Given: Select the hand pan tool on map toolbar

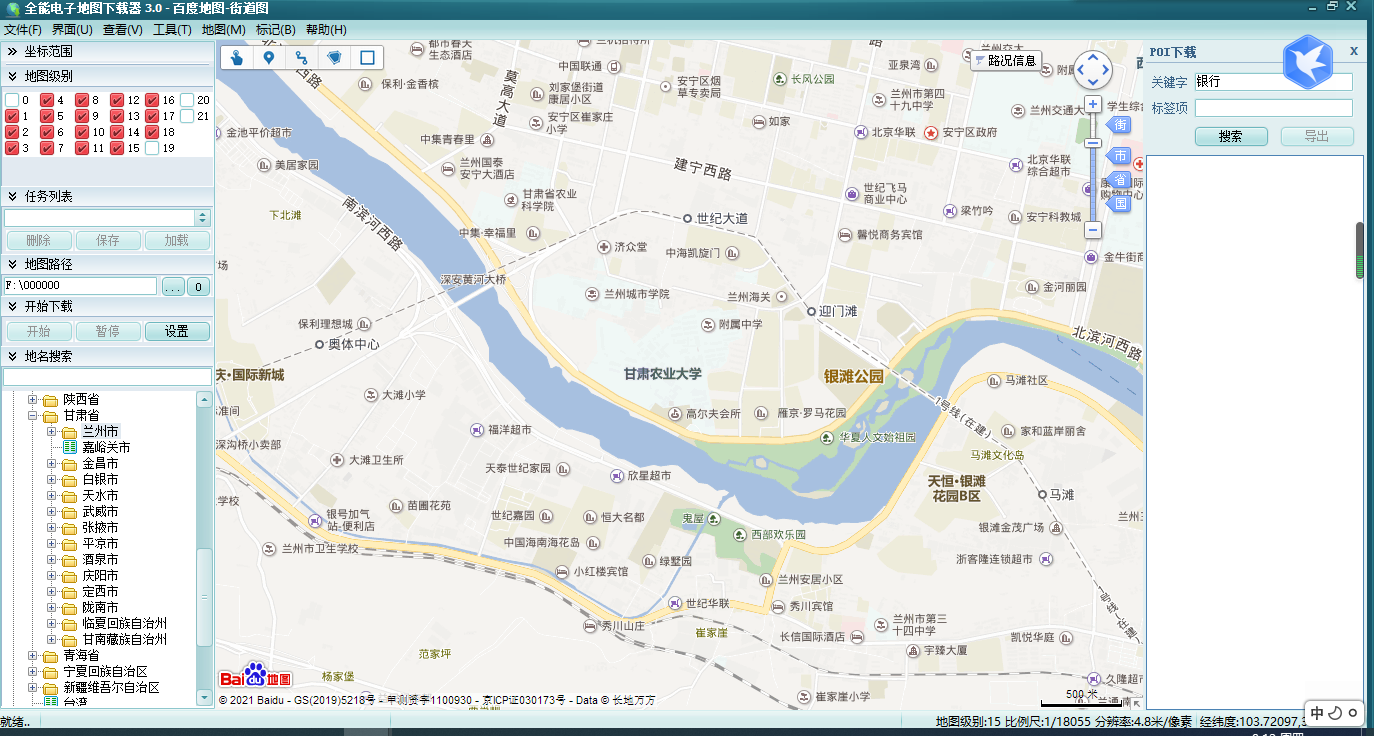Looking at the screenshot, I should pyautogui.click(x=237, y=57).
